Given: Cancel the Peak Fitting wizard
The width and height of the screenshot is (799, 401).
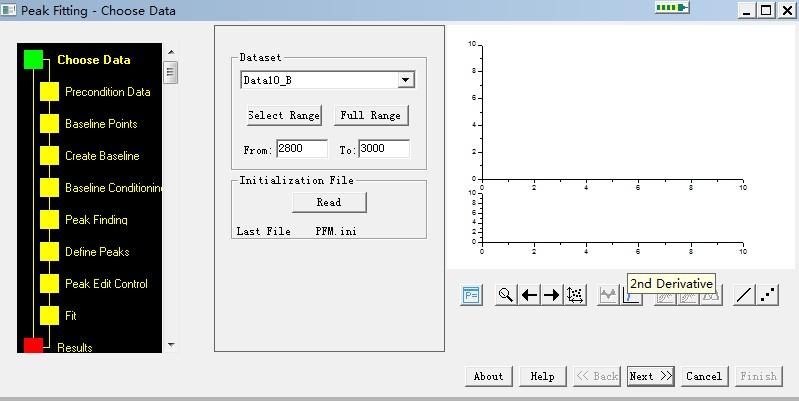Looking at the screenshot, I should click(x=704, y=377).
